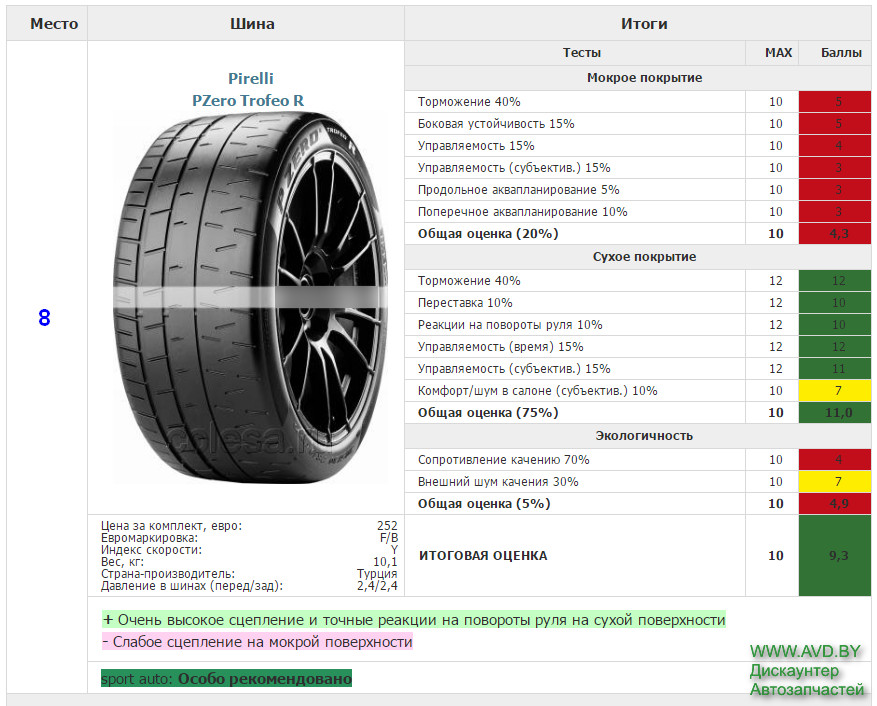Click 'sport auto: Особо рекомендовано' verdict
This screenshot has width=877, height=706.
pos(227,679)
